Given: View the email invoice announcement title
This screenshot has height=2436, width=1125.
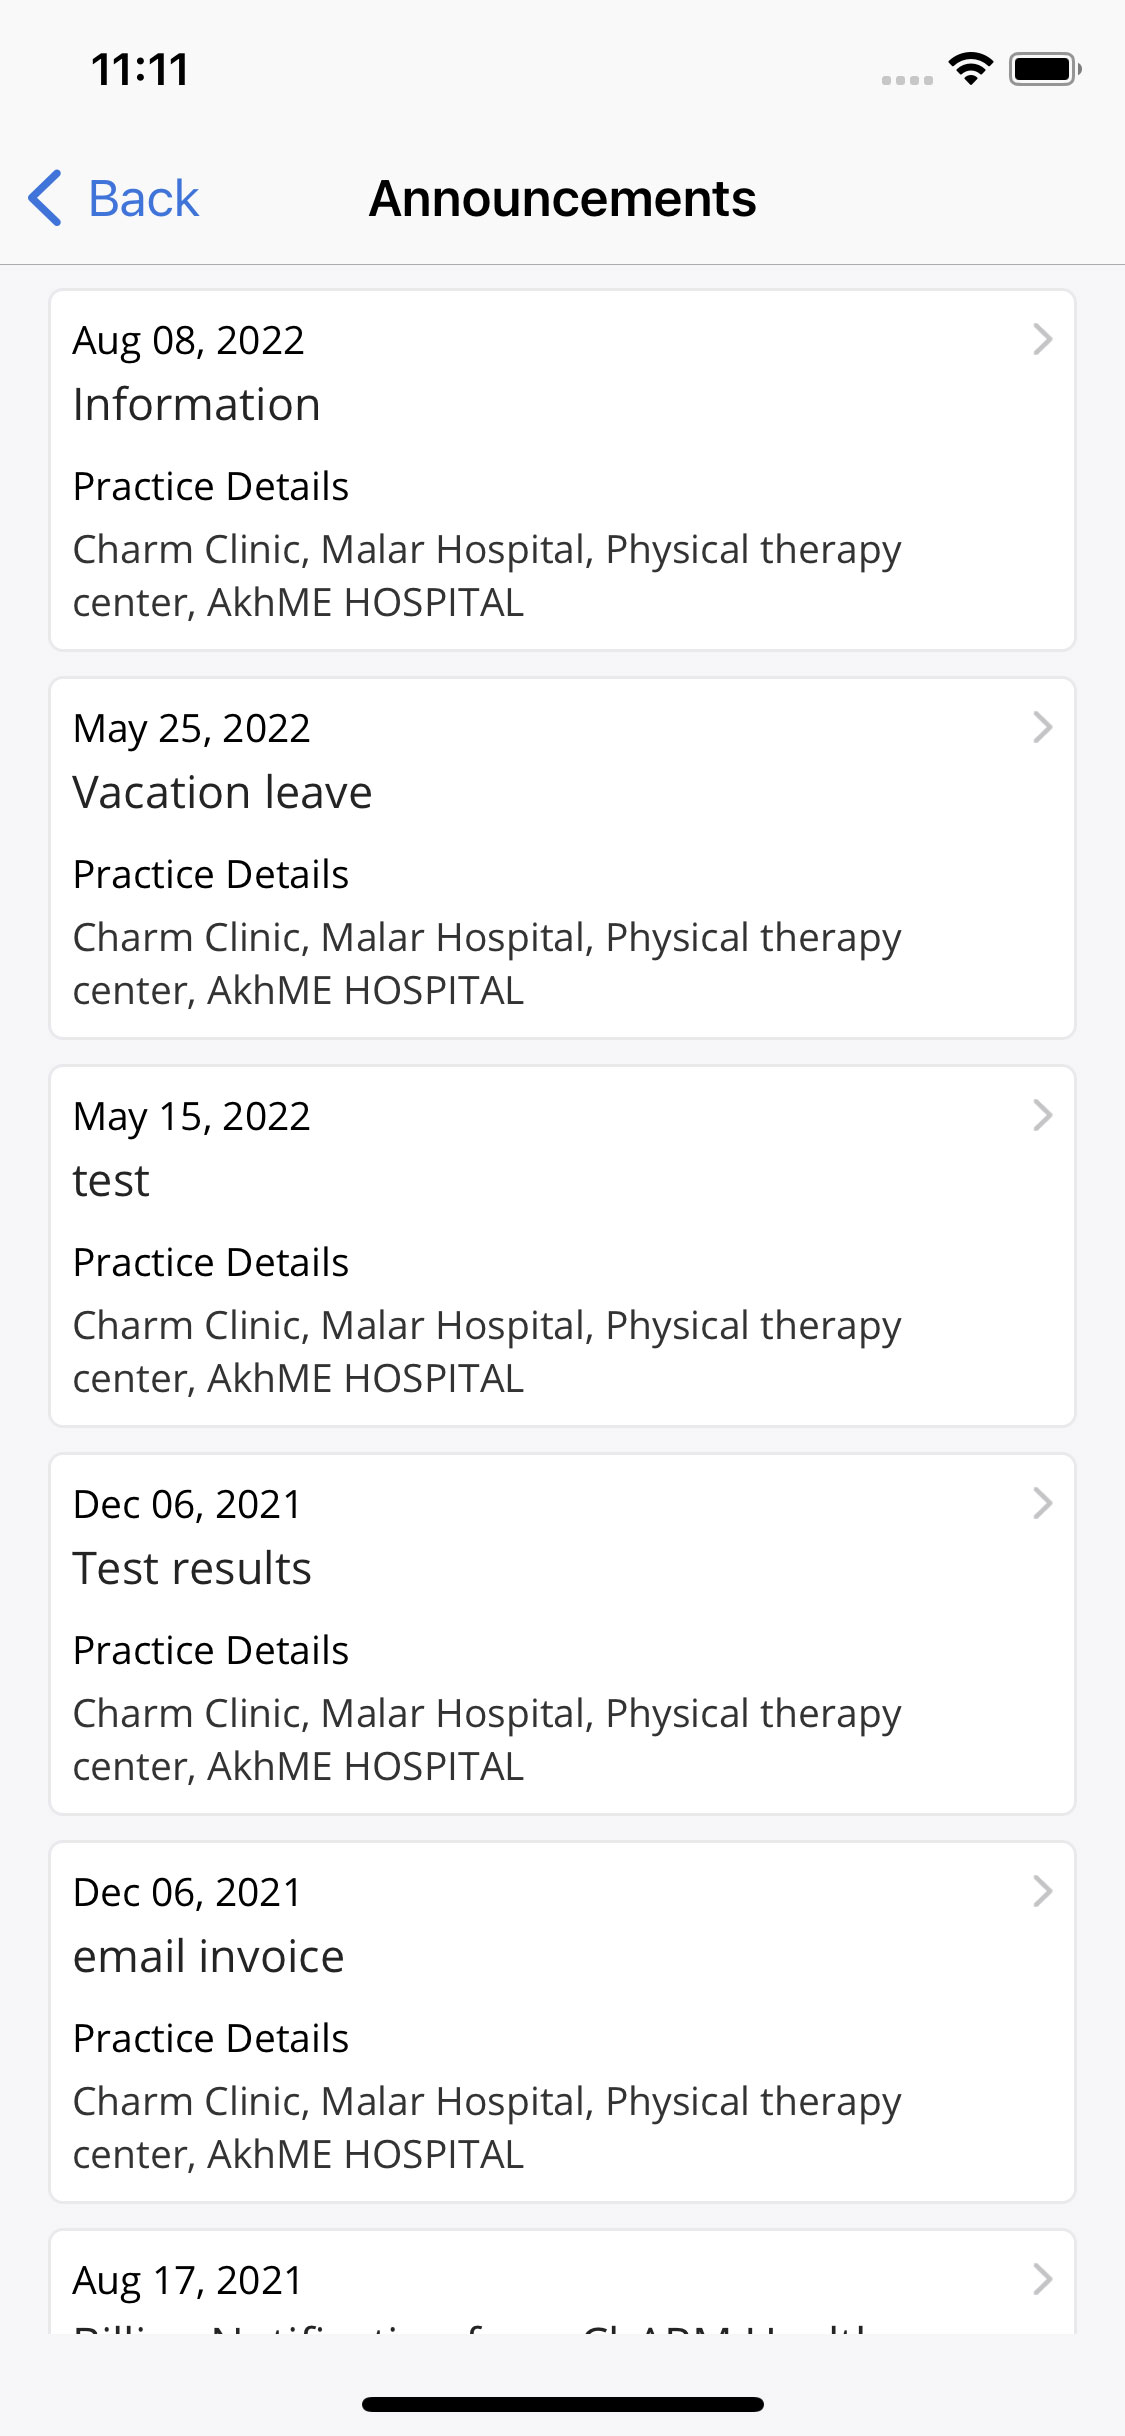Looking at the screenshot, I should click(208, 1957).
